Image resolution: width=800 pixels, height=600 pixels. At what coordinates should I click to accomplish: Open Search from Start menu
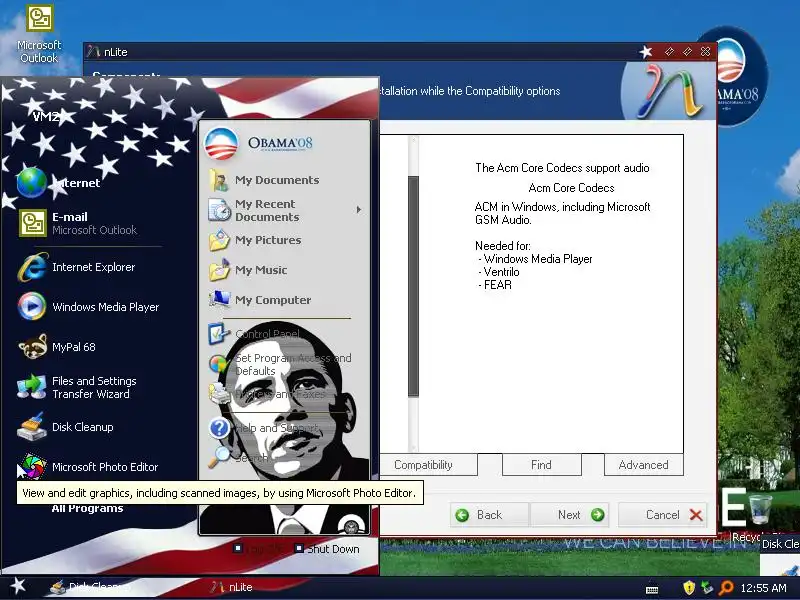[x=238, y=457]
